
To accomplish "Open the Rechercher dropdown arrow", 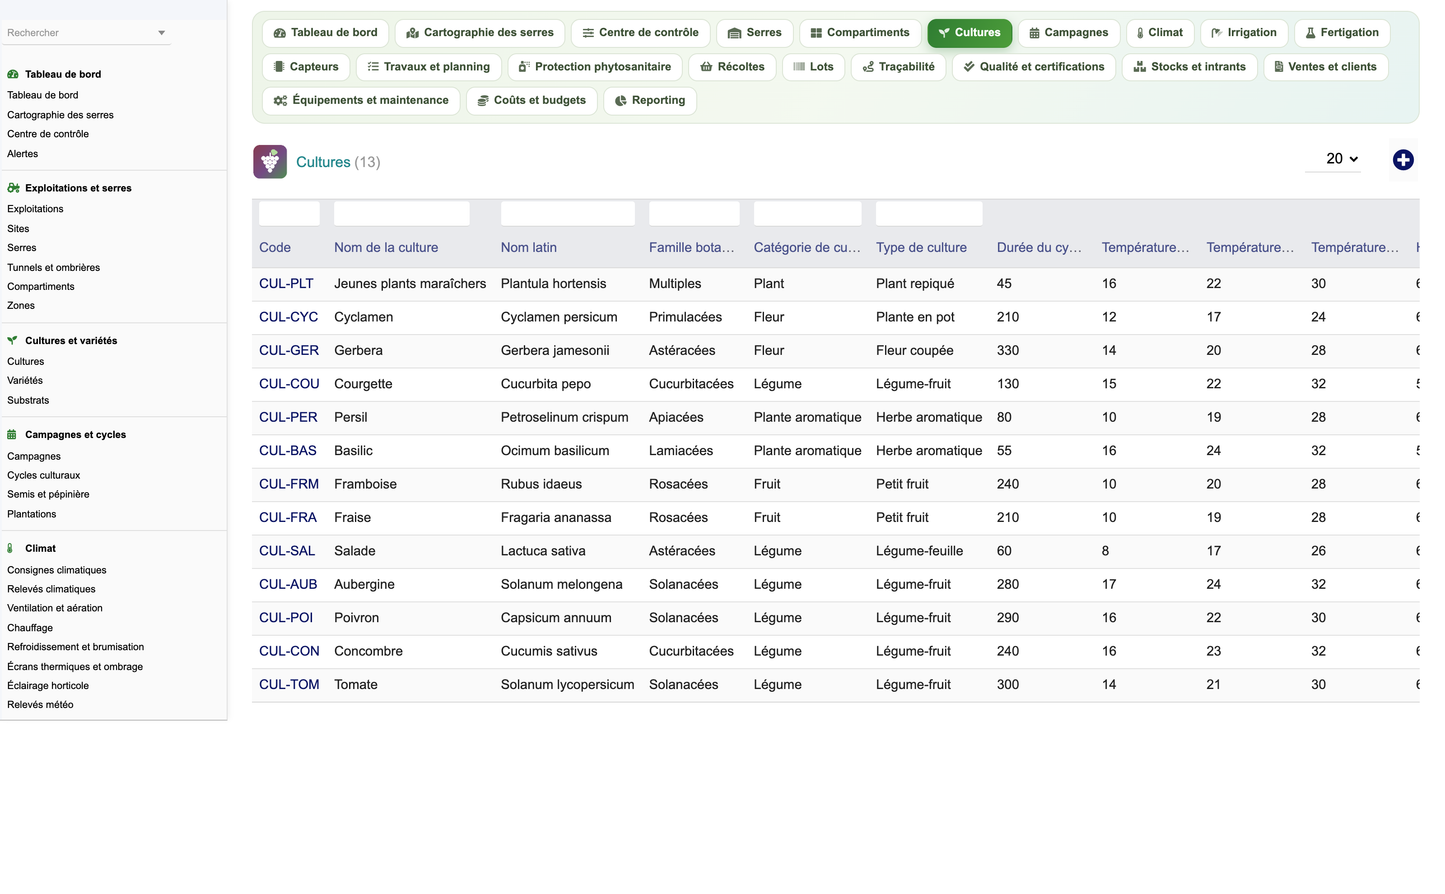I will pos(161,33).
